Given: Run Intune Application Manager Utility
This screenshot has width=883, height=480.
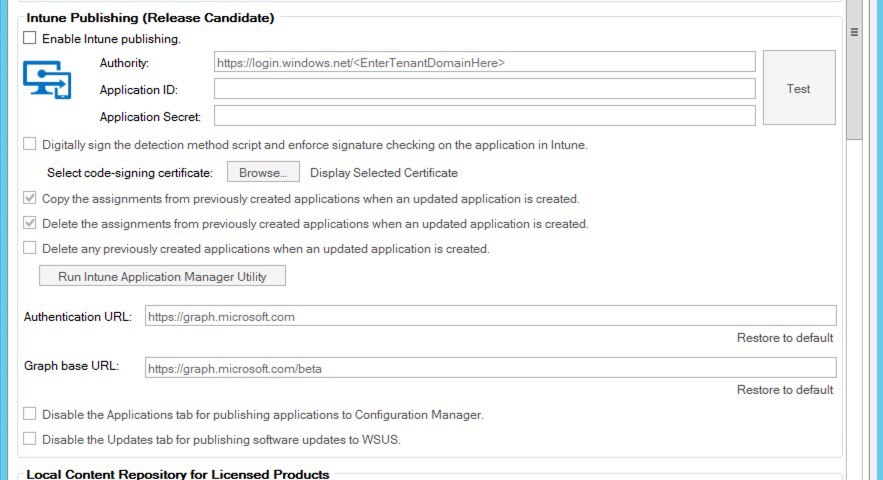Looking at the screenshot, I should tap(162, 276).
